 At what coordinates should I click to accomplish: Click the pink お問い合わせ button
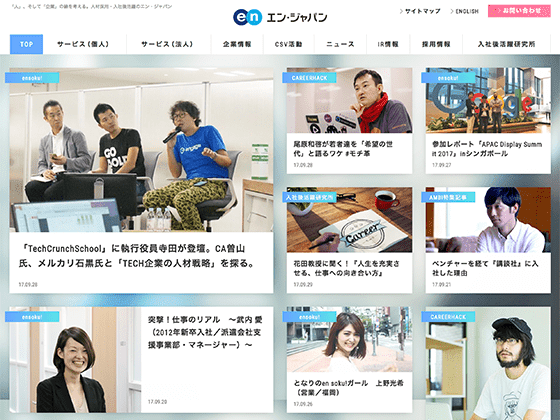519,11
